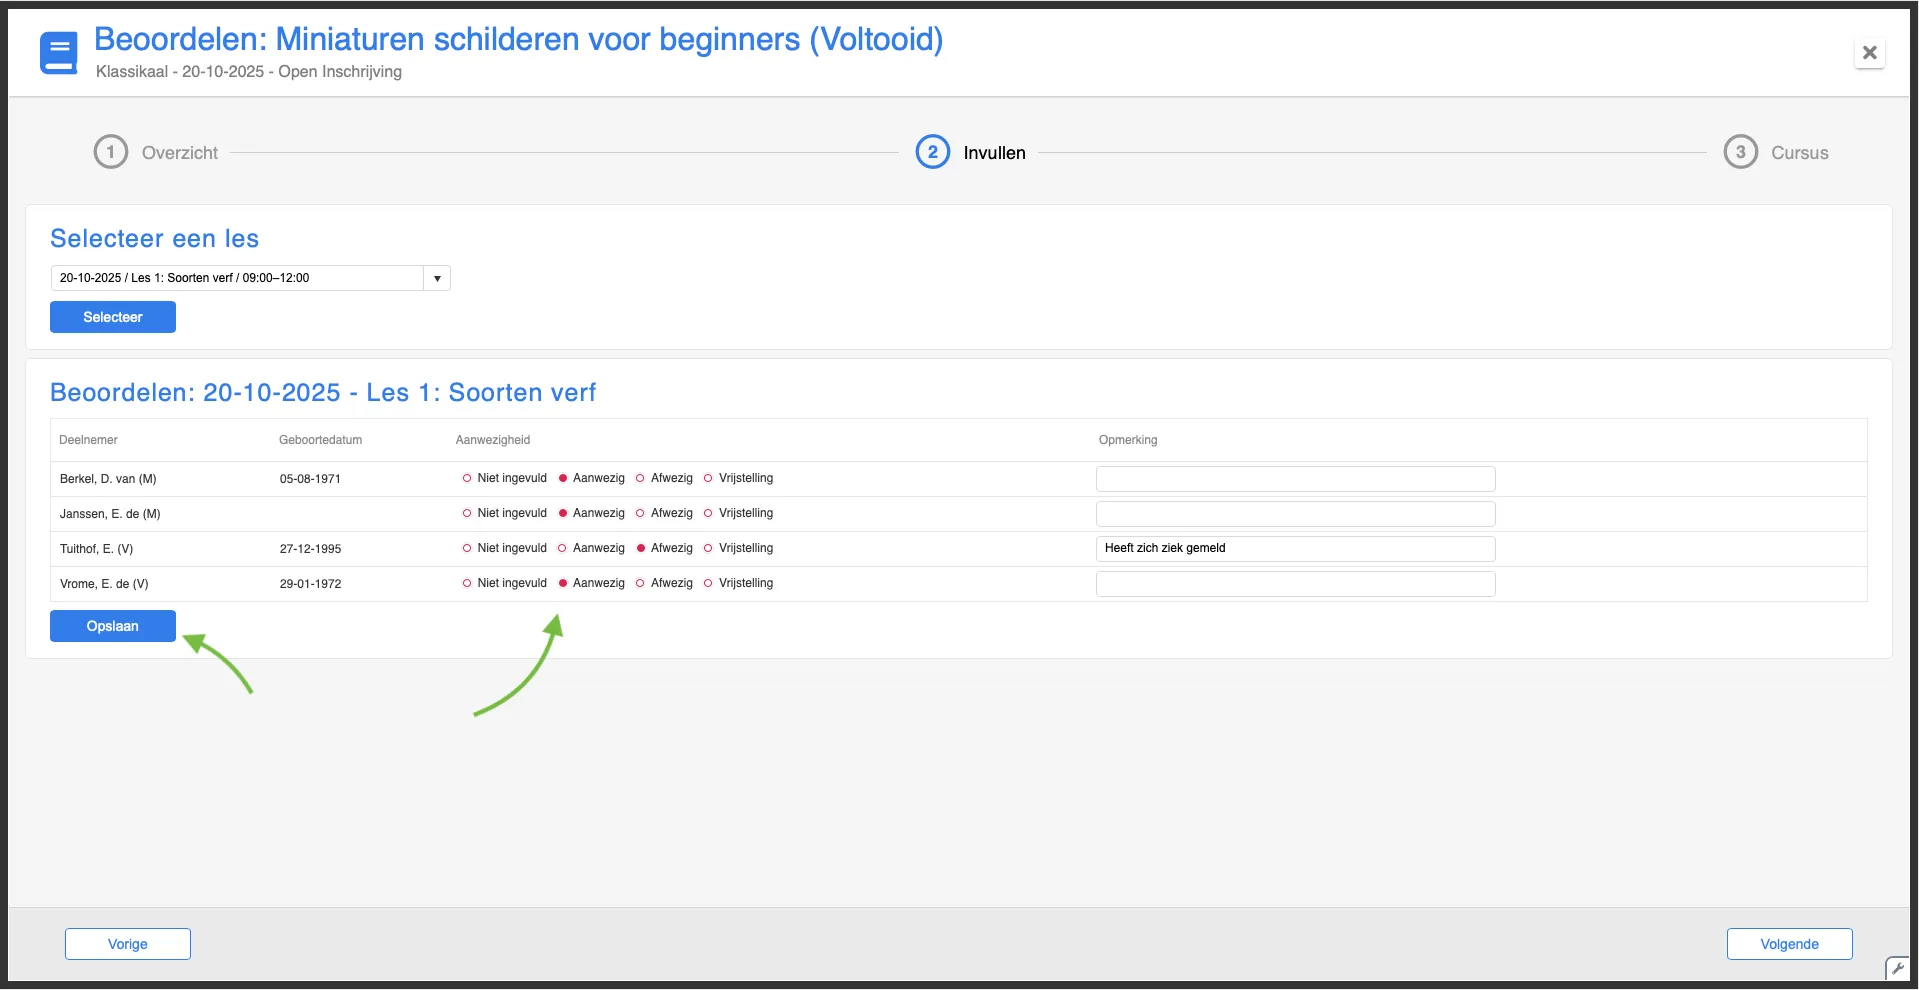Set Janssen, E. de to Vrijstelling
This screenshot has height=990, width=1919.
tap(708, 513)
